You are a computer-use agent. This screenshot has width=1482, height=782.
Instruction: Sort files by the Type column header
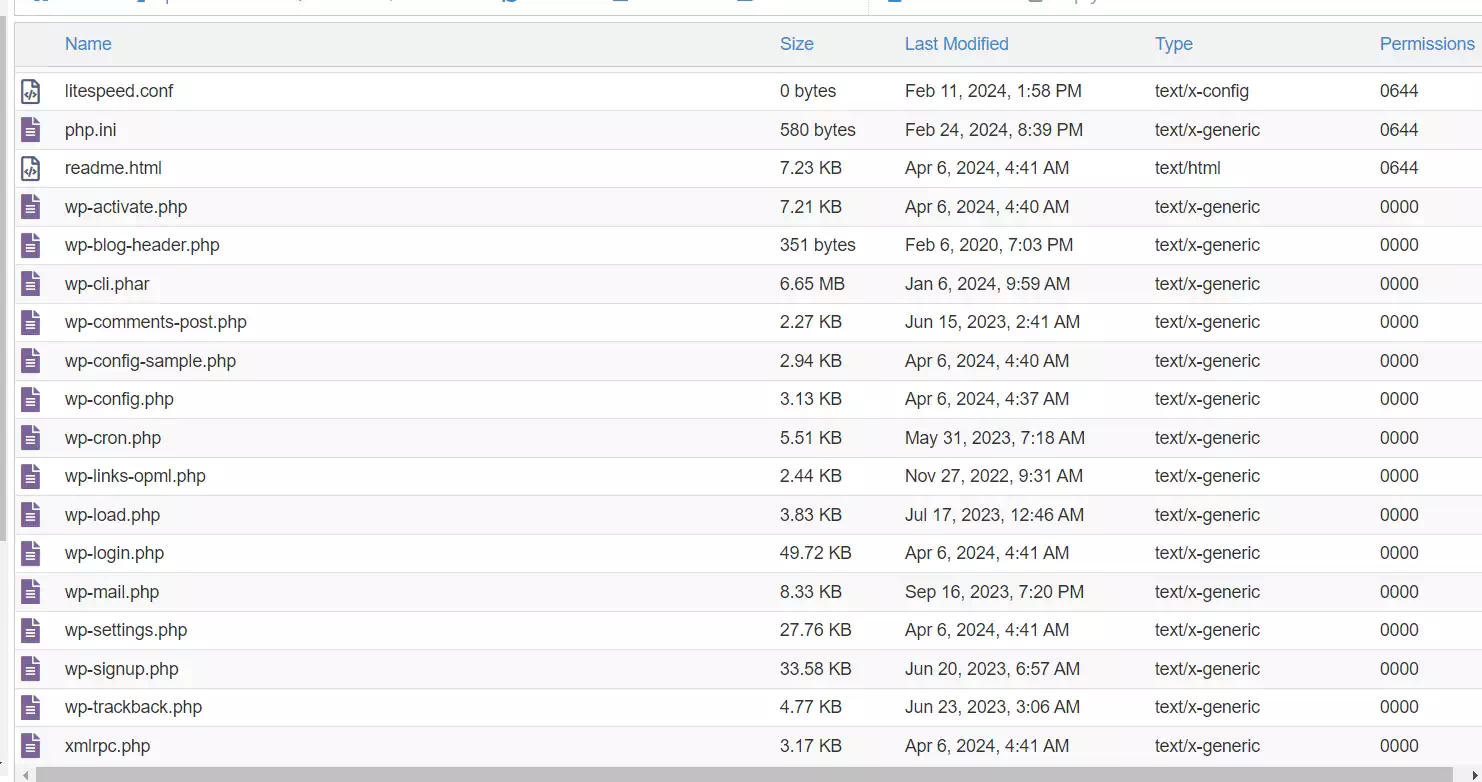(1174, 44)
